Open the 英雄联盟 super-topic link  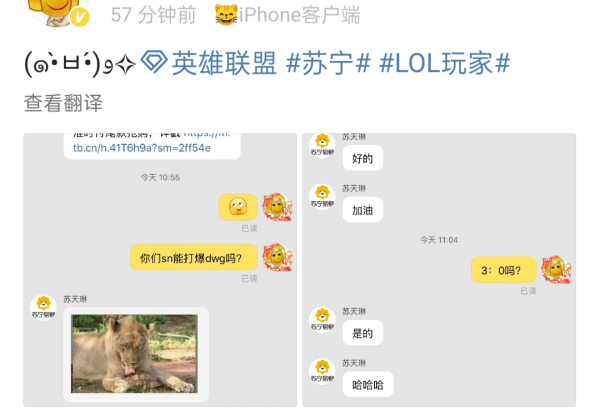(224, 63)
